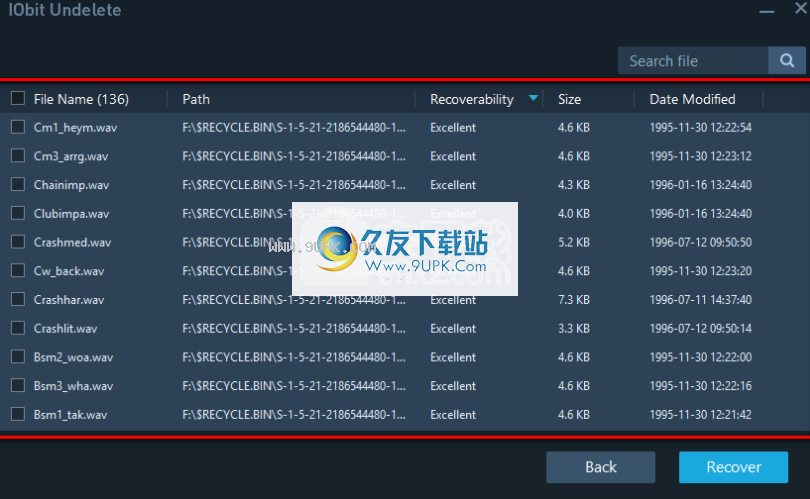
Task: Click the 4.3 KB size value
Action: pos(574,185)
